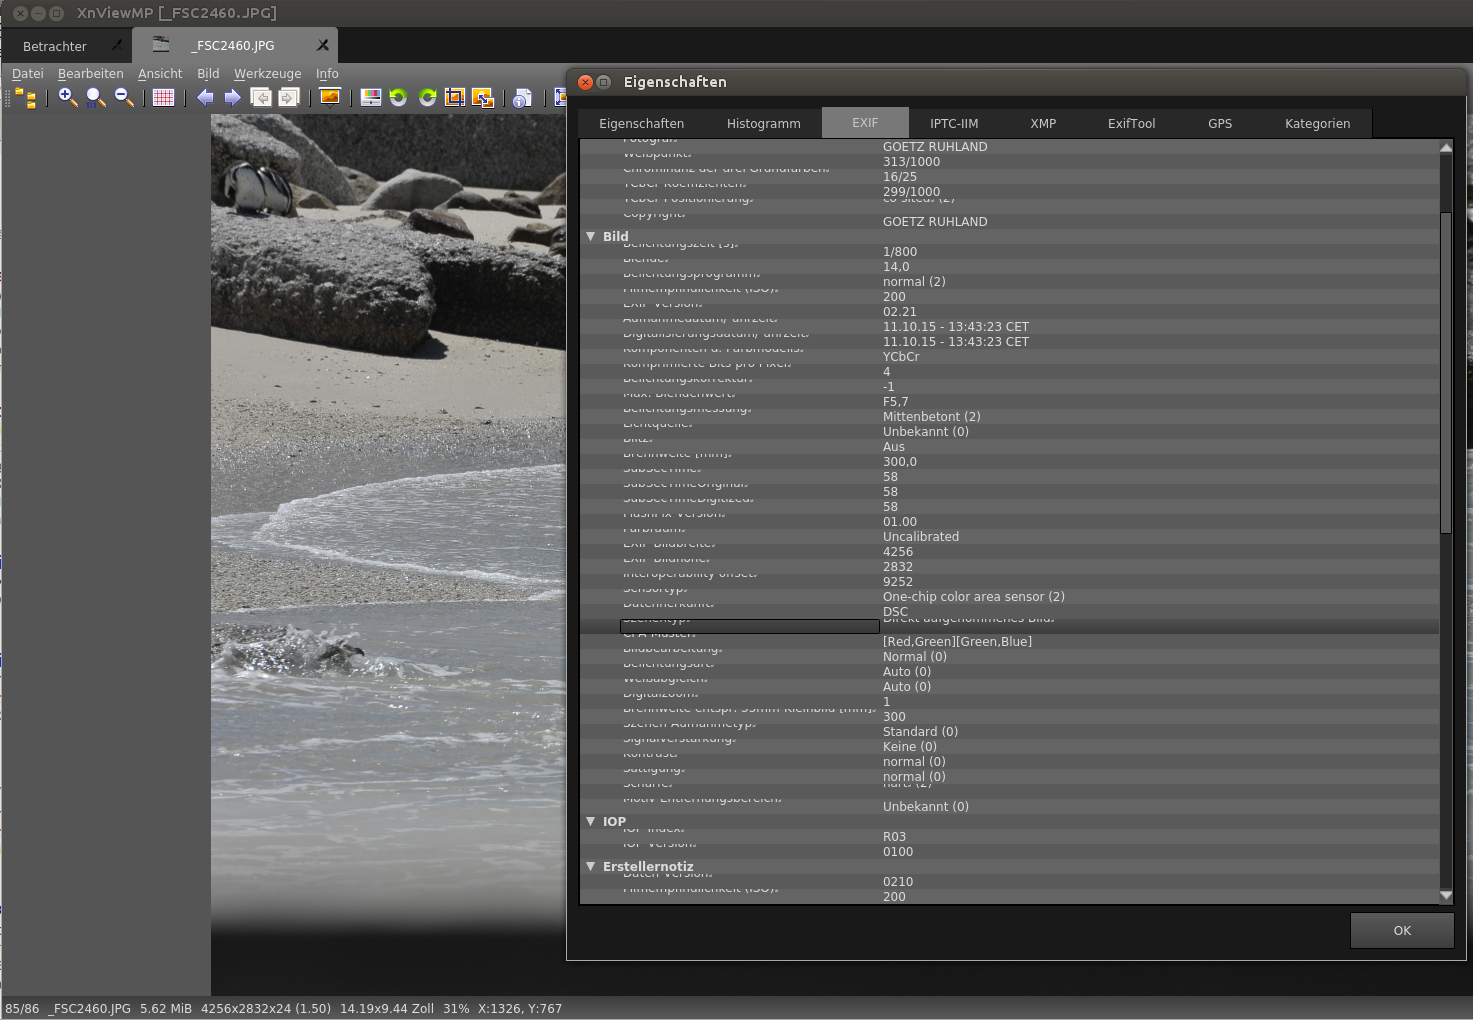Collapse the IOP section

point(590,821)
